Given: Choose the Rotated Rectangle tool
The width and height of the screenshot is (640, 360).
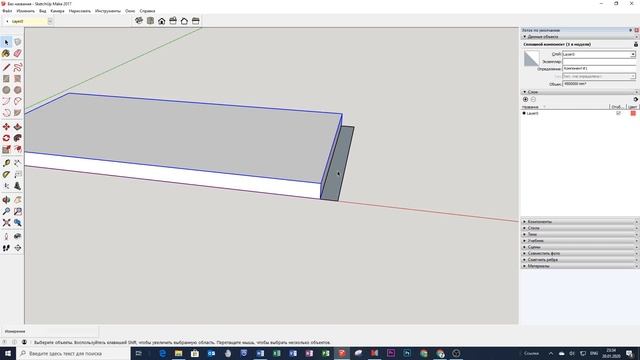Looking at the screenshot, I should click(x=18, y=79).
